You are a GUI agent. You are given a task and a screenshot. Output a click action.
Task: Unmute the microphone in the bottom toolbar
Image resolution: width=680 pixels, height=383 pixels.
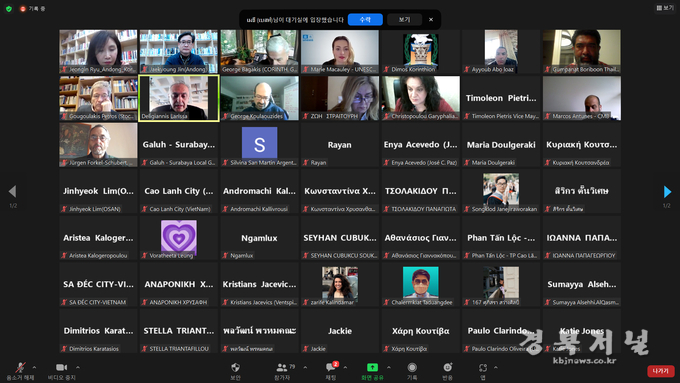[x=20, y=368]
